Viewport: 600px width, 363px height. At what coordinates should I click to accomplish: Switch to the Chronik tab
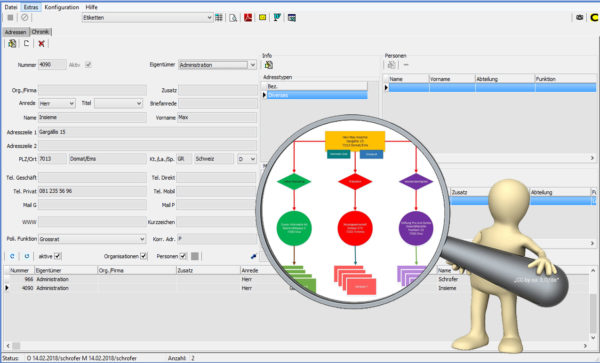[40, 32]
